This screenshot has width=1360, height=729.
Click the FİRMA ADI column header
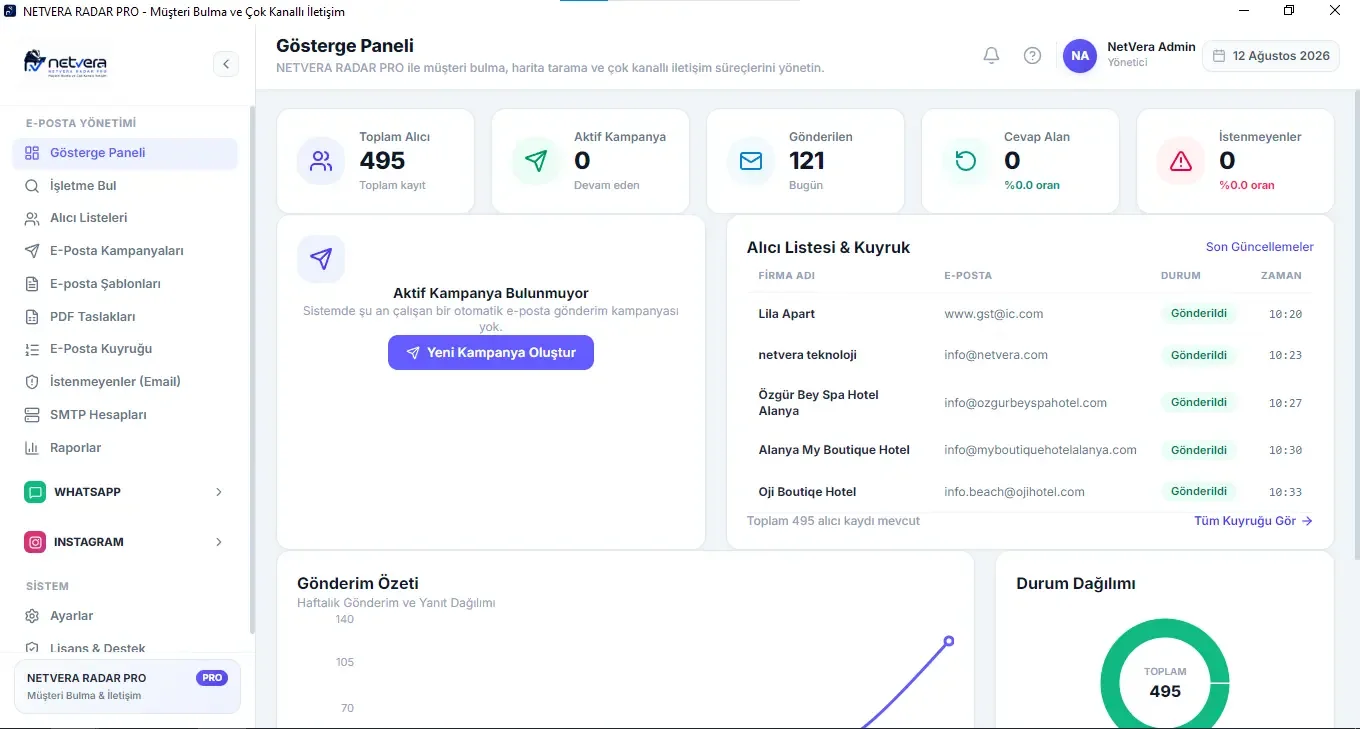(787, 275)
